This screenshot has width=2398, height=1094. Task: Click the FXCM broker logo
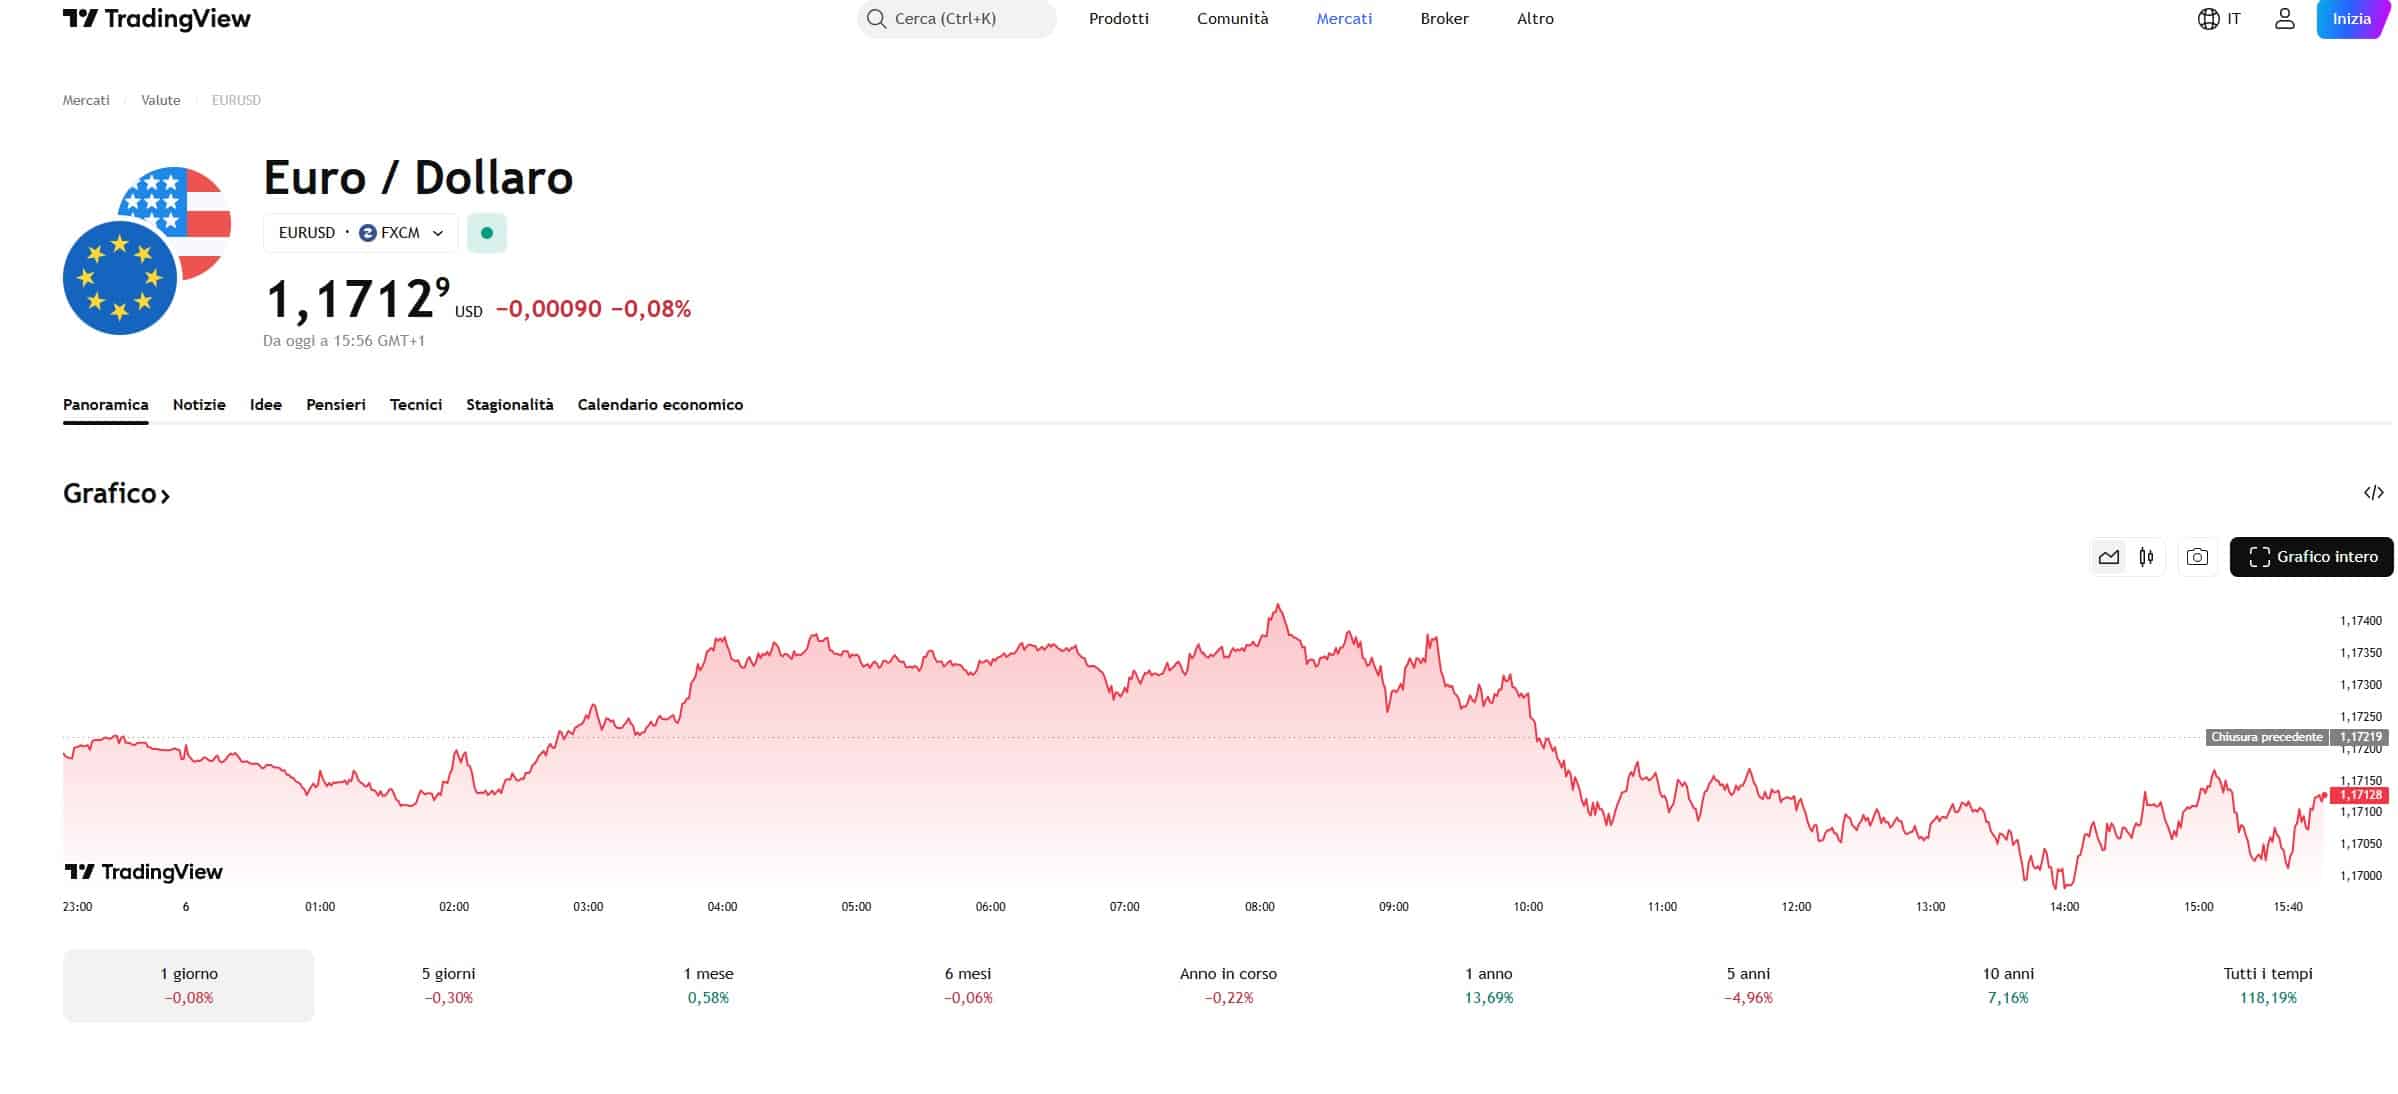(368, 232)
